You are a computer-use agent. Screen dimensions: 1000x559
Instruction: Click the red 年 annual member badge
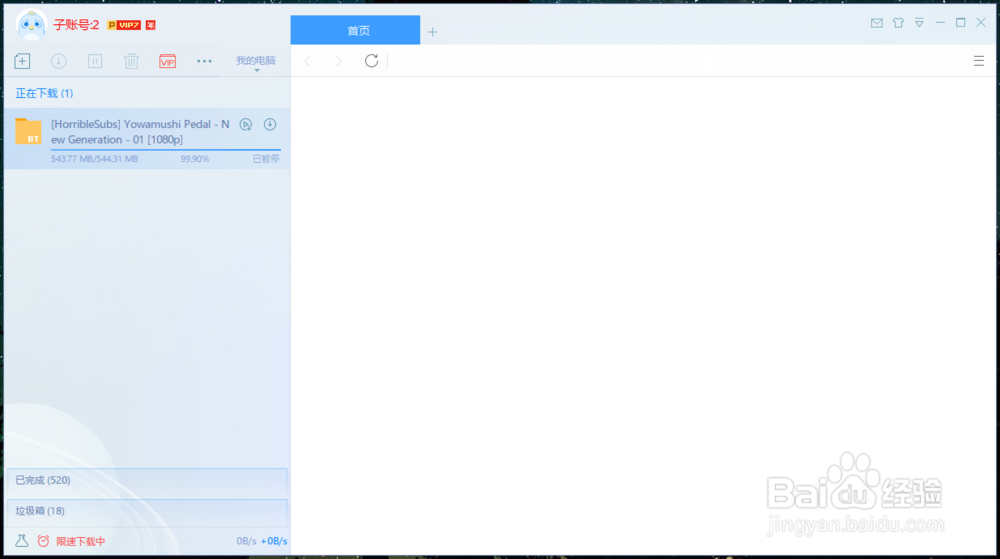(151, 25)
